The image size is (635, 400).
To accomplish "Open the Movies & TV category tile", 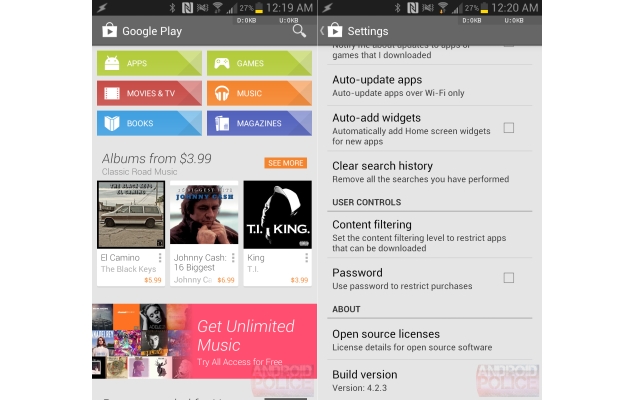I will [149, 93].
